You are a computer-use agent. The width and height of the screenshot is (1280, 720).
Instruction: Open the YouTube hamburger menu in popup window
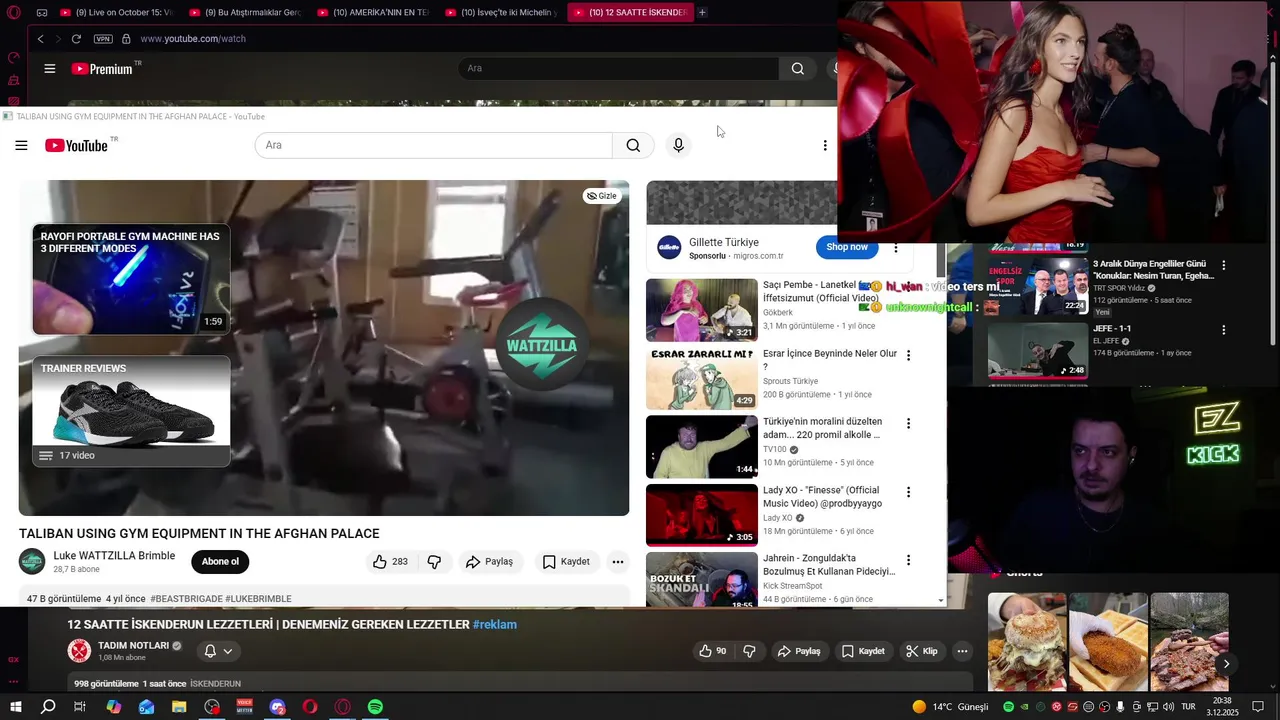pyautogui.click(x=21, y=146)
